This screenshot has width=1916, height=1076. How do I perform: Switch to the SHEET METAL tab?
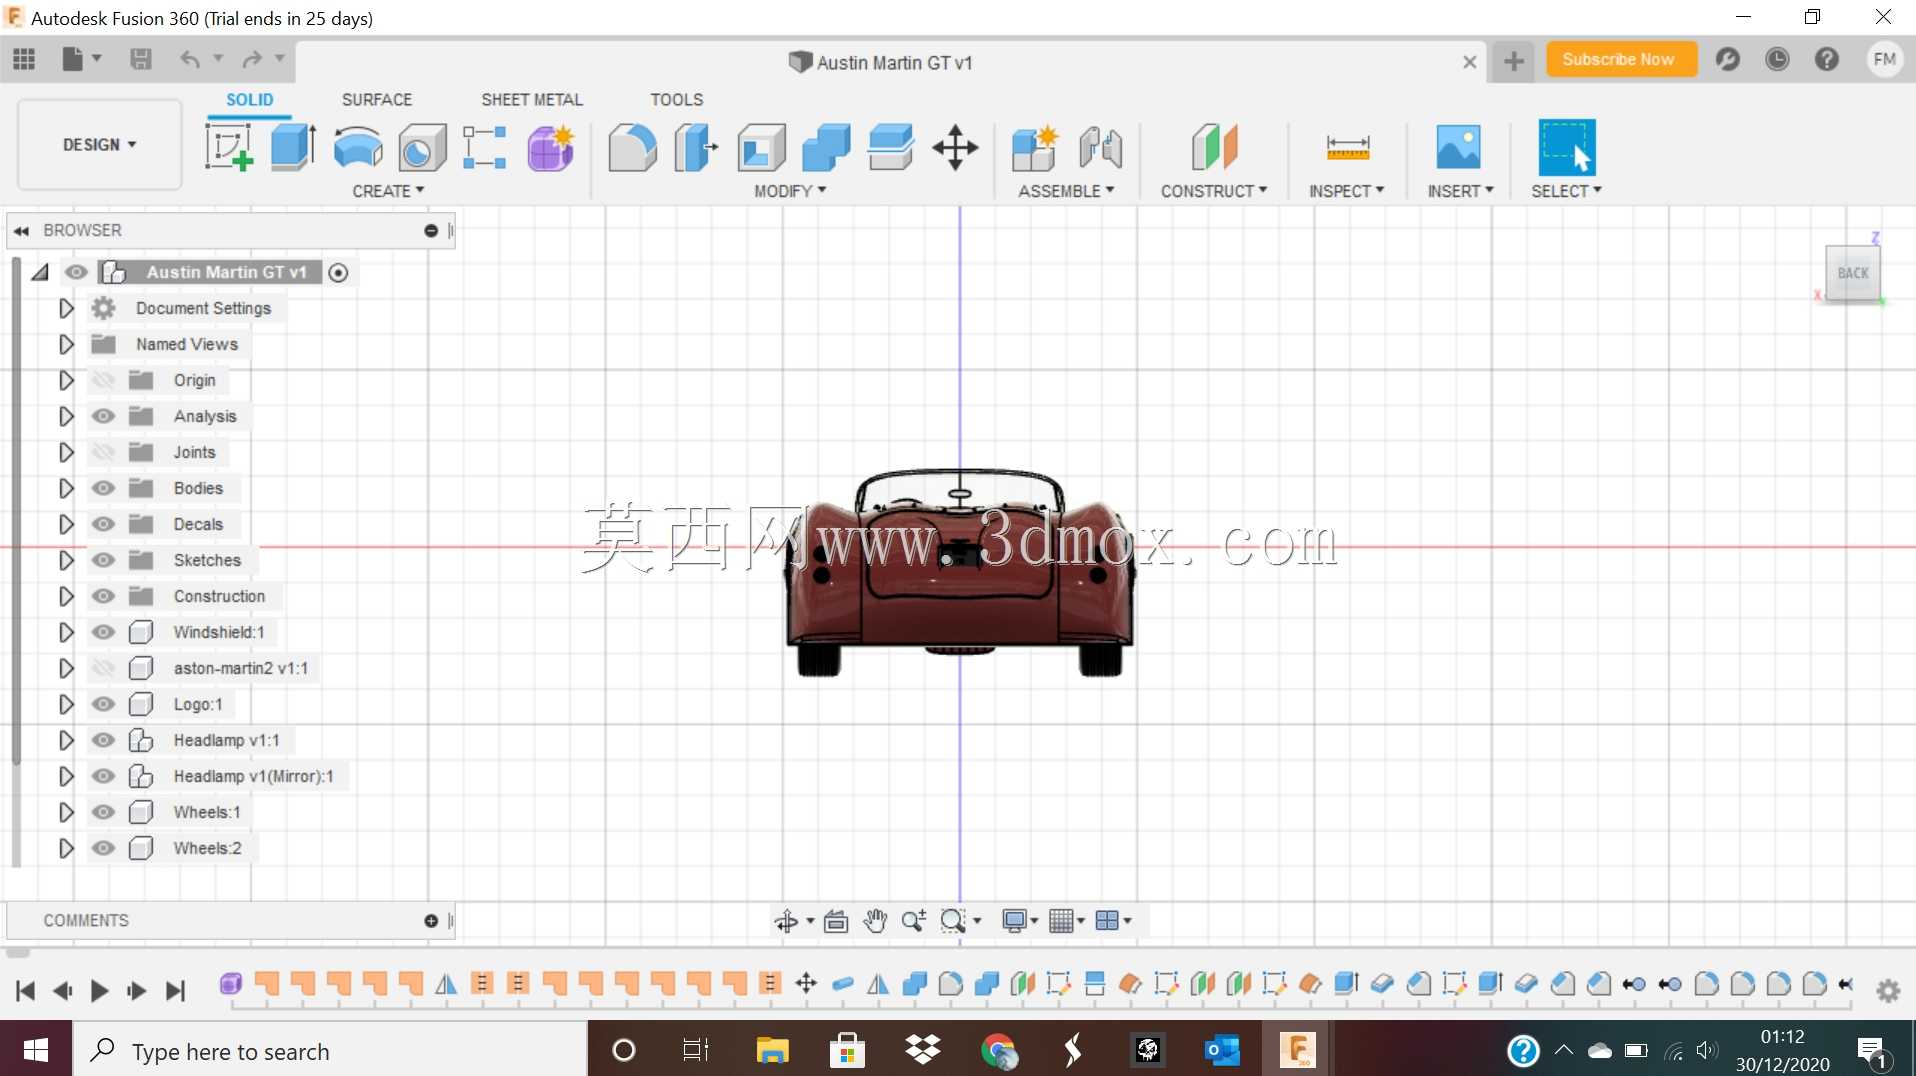[531, 99]
